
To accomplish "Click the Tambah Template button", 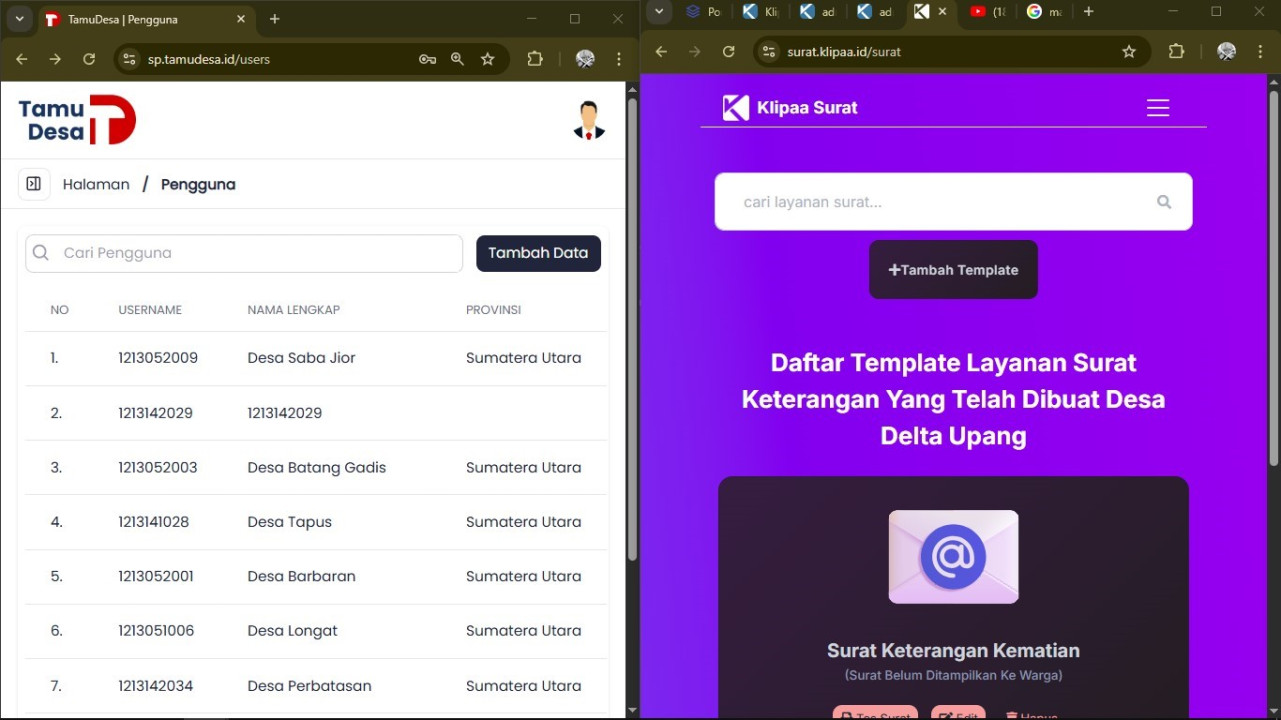I will tap(953, 270).
